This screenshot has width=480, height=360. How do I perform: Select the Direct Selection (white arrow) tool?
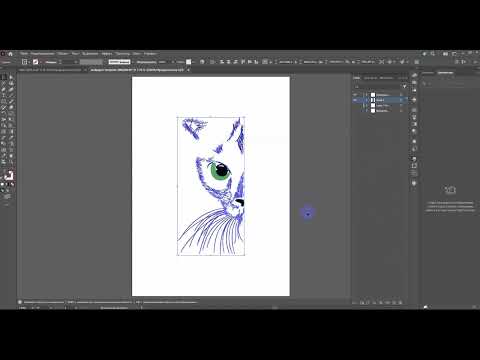pyautogui.click(x=11, y=77)
